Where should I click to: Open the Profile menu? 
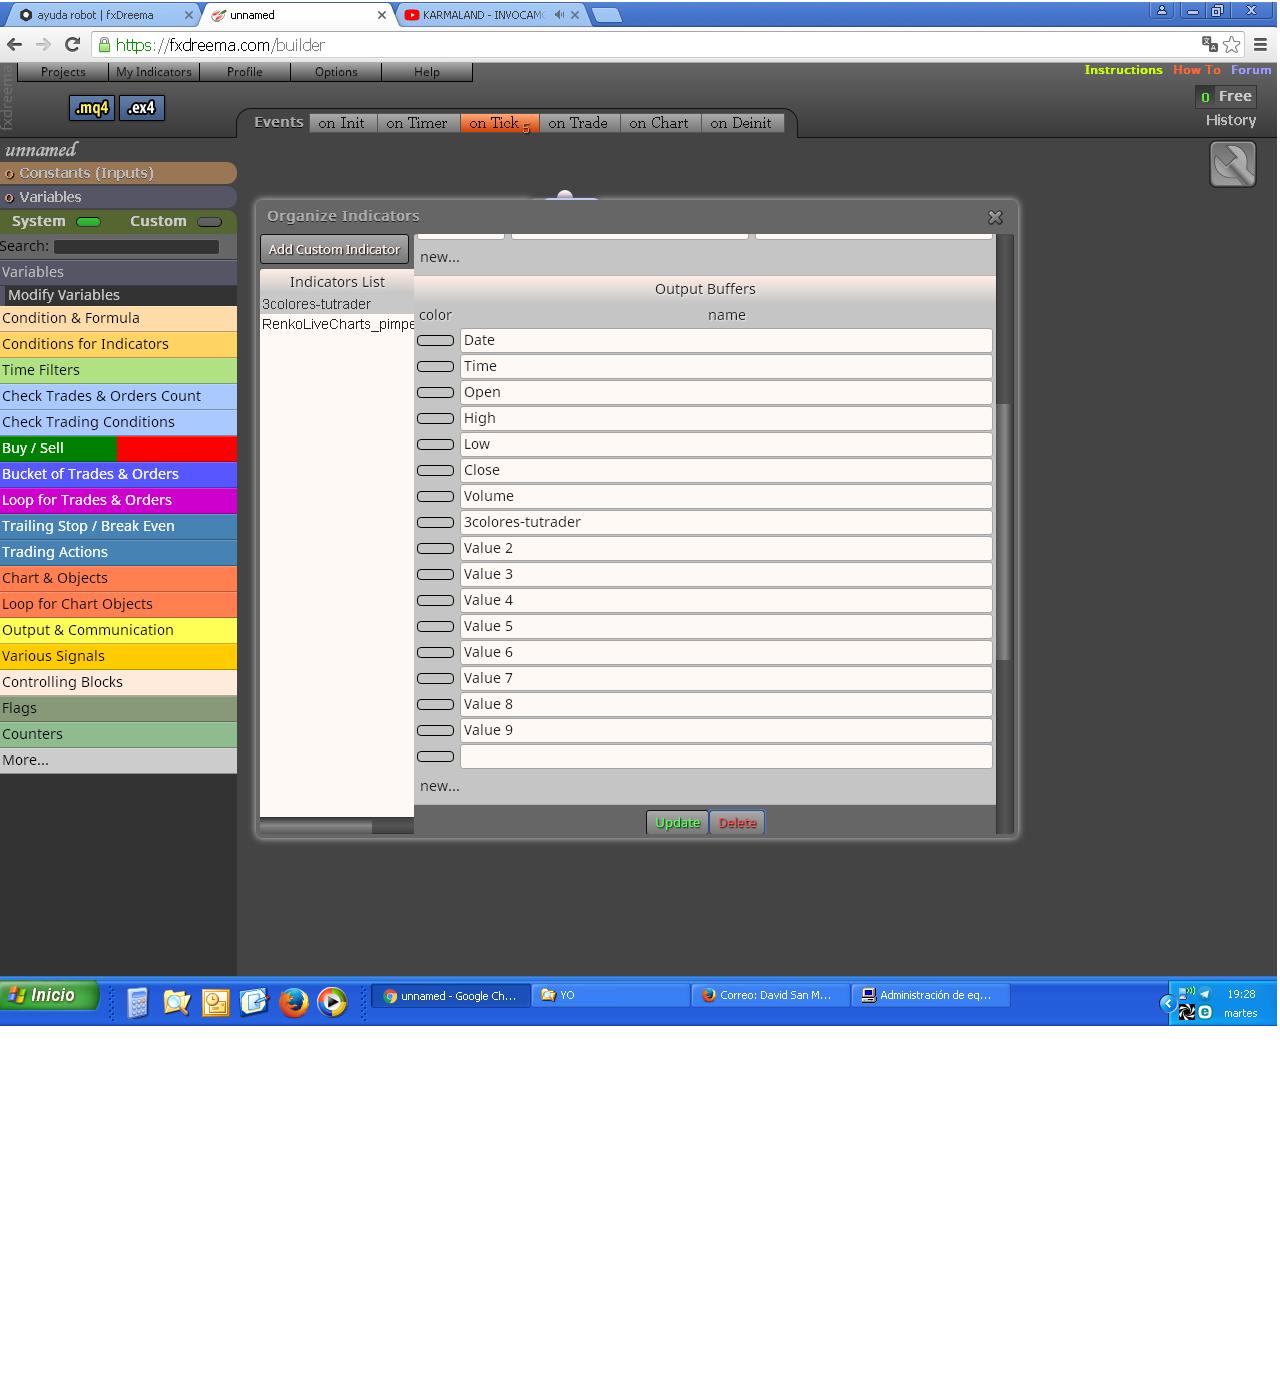[245, 72]
